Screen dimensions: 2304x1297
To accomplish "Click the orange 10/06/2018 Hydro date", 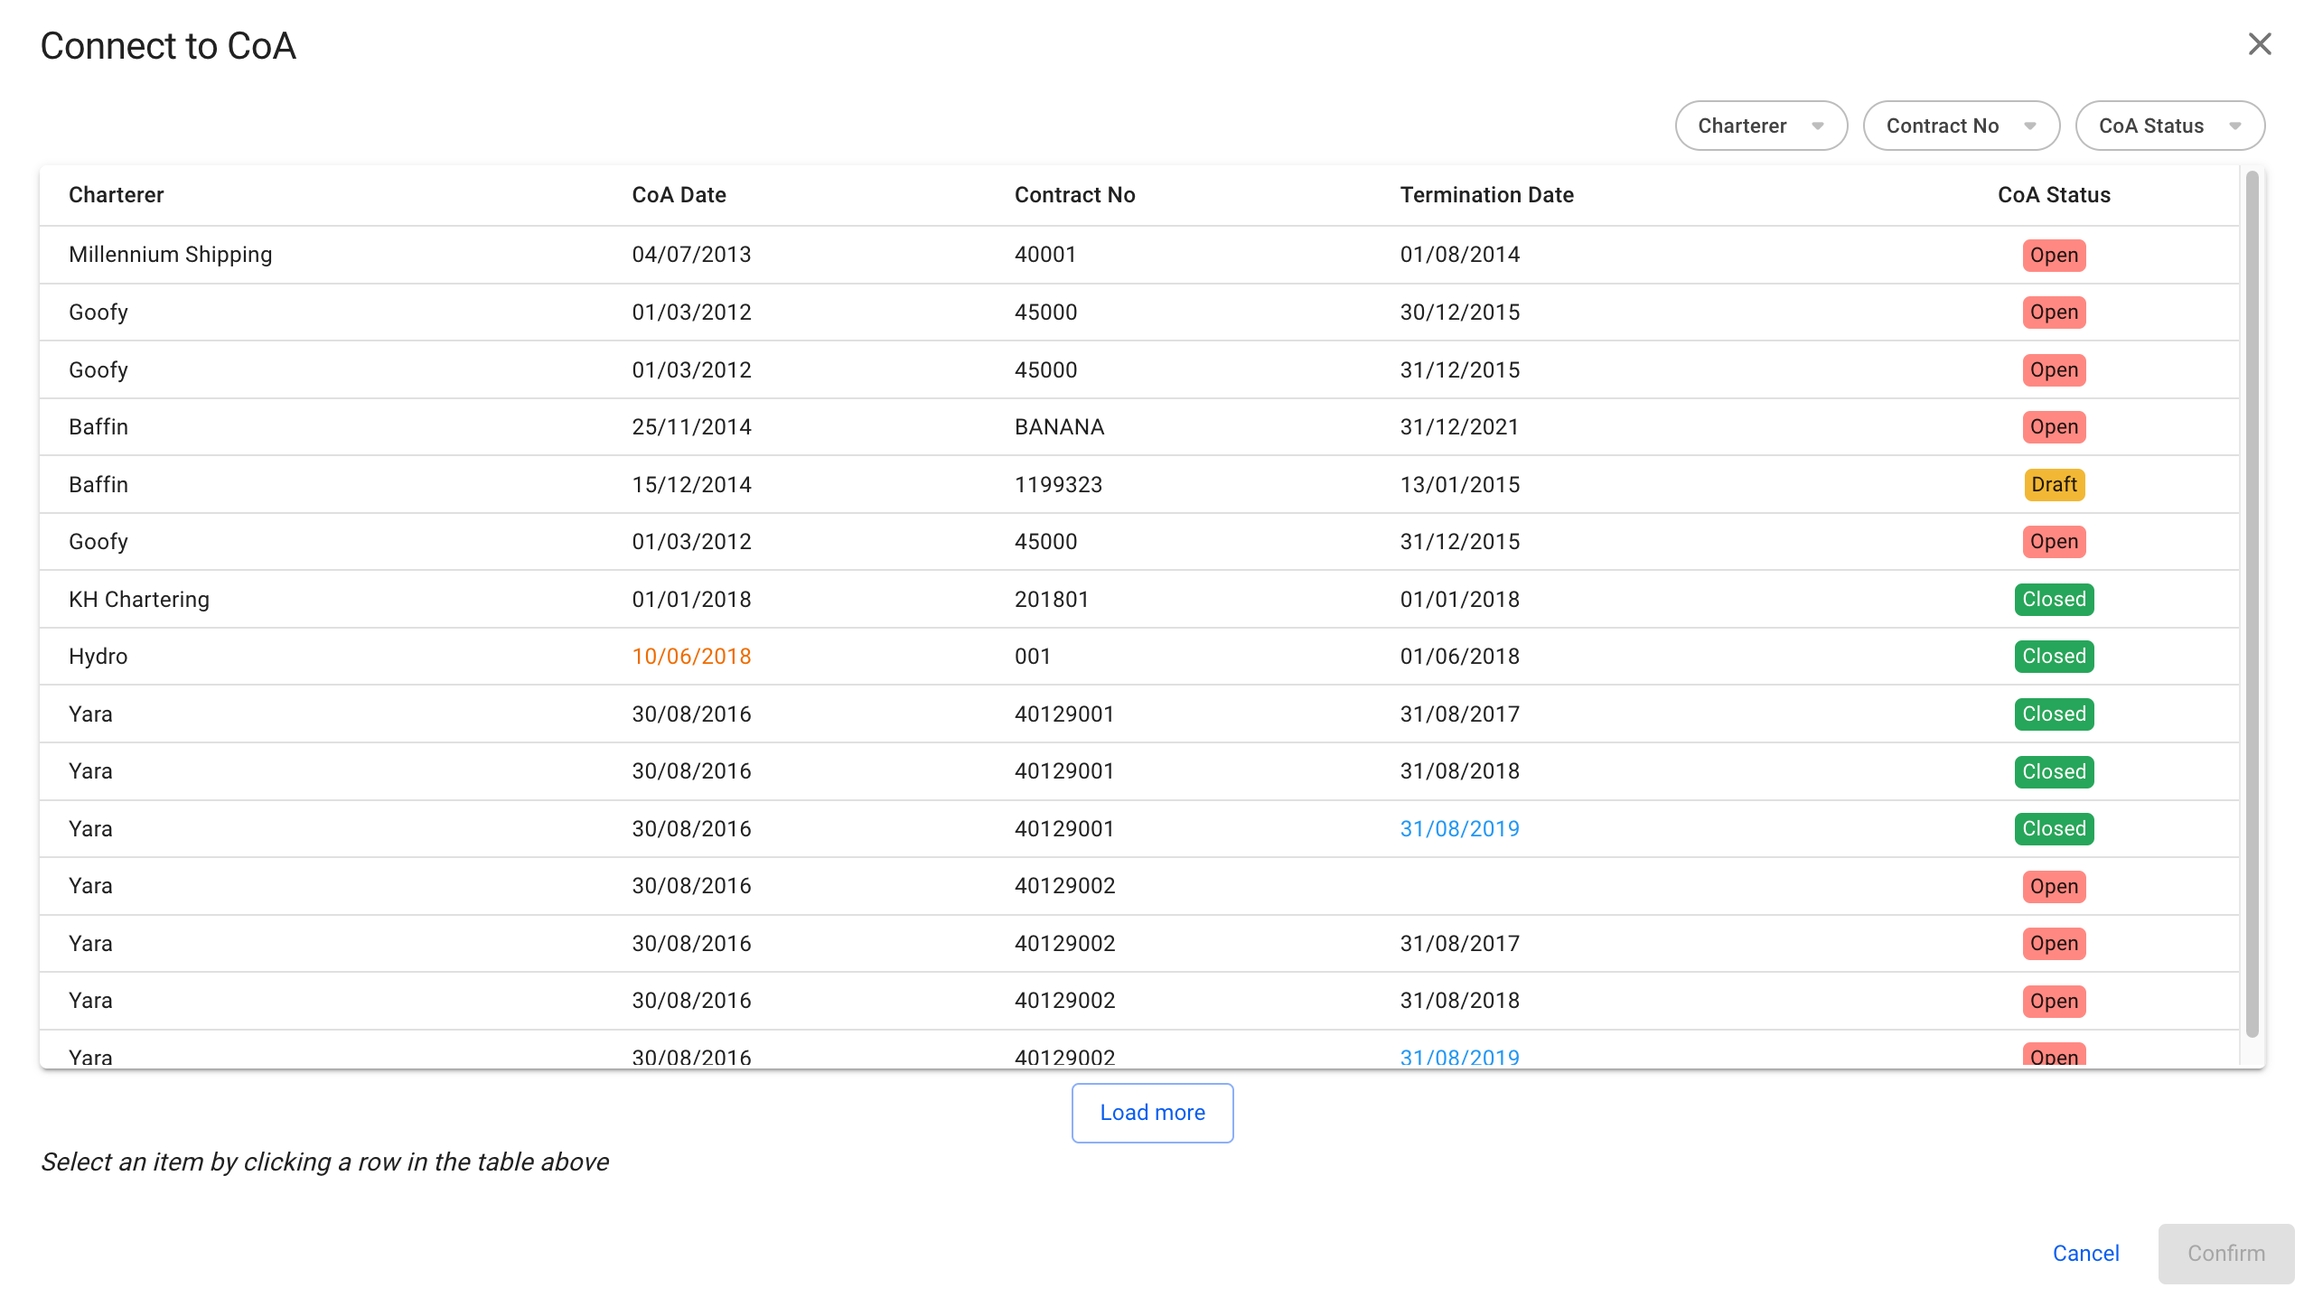I will pos(691,656).
